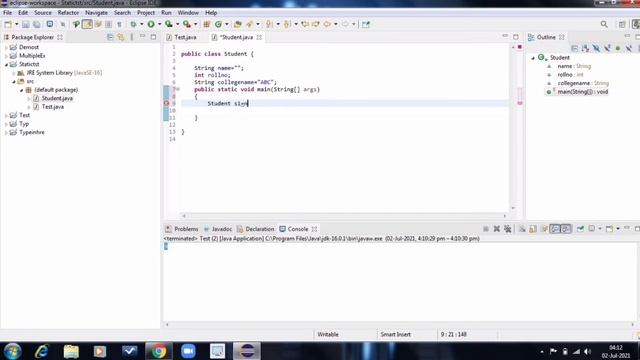This screenshot has height=360, width=640.
Task: Click Remove Launch X icon in Console
Action: tap(497, 229)
